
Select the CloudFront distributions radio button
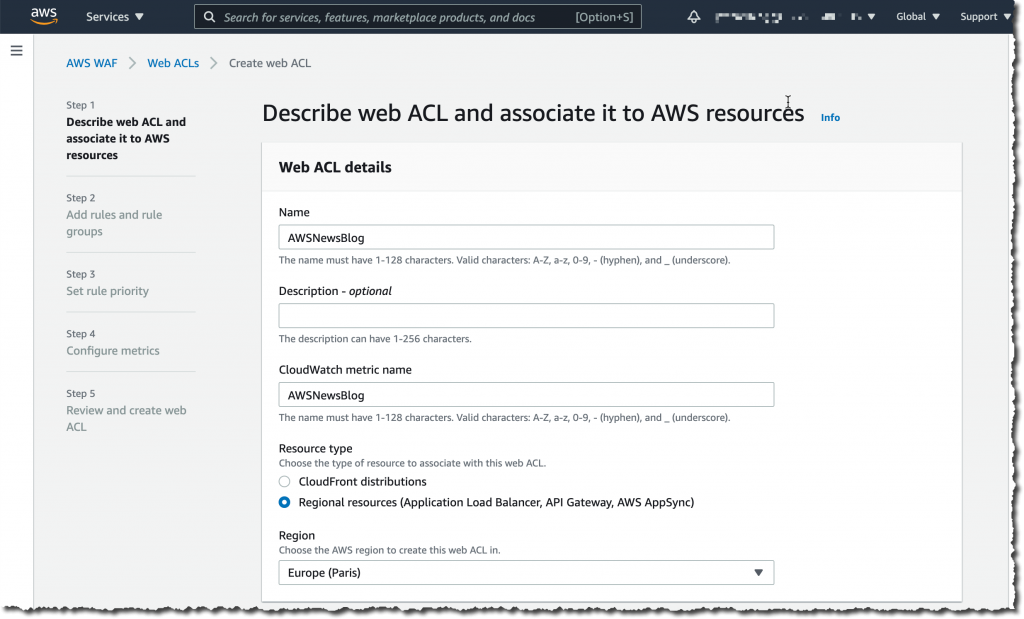284,481
